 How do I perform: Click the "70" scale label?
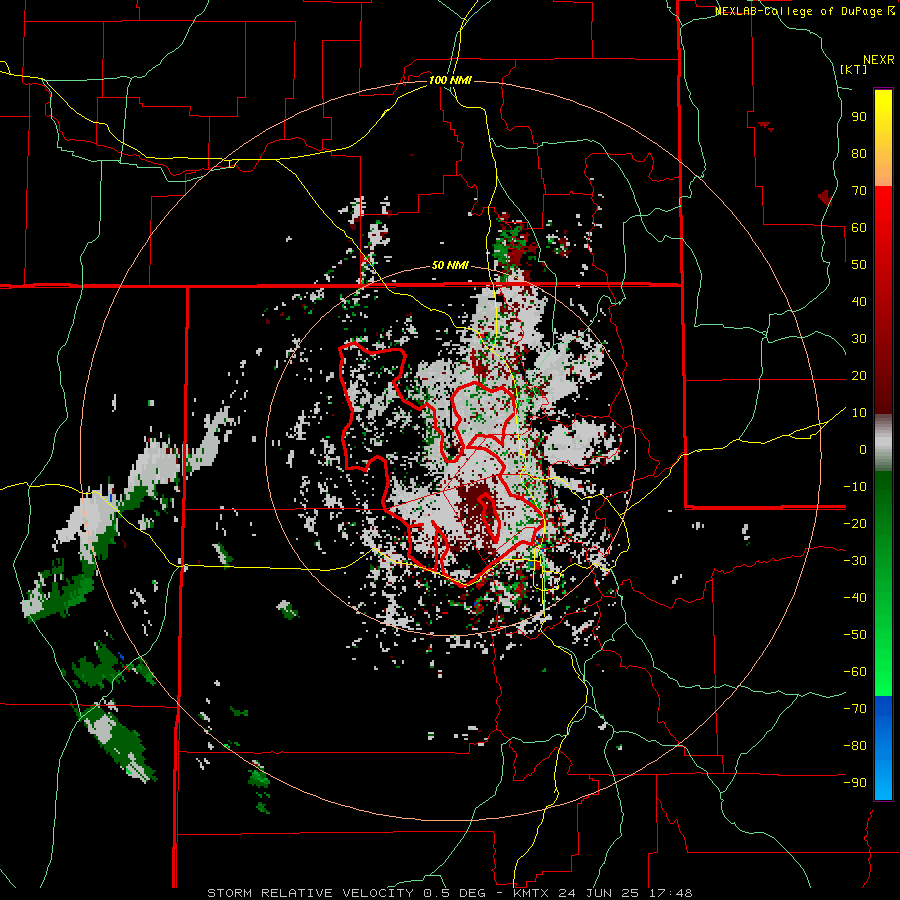[859, 191]
